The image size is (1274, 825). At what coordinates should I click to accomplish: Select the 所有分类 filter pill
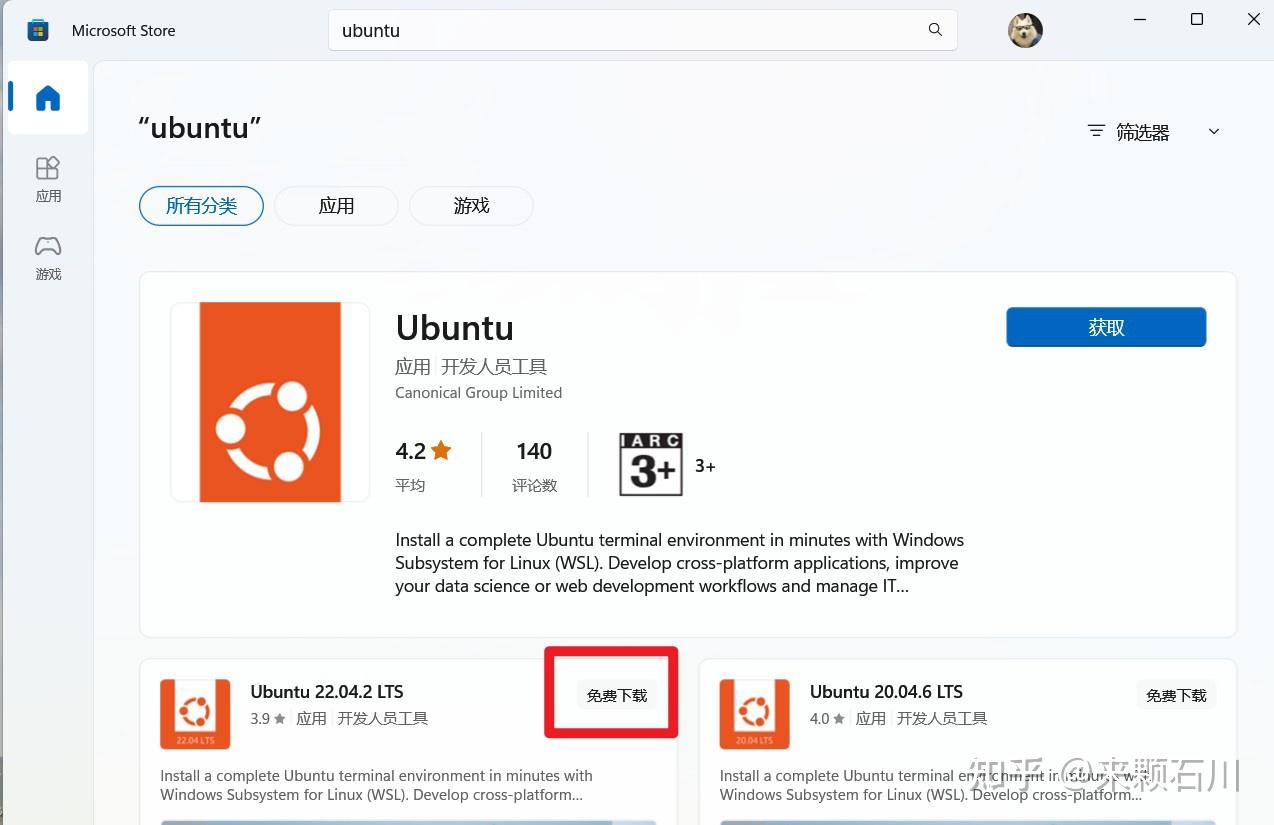201,205
